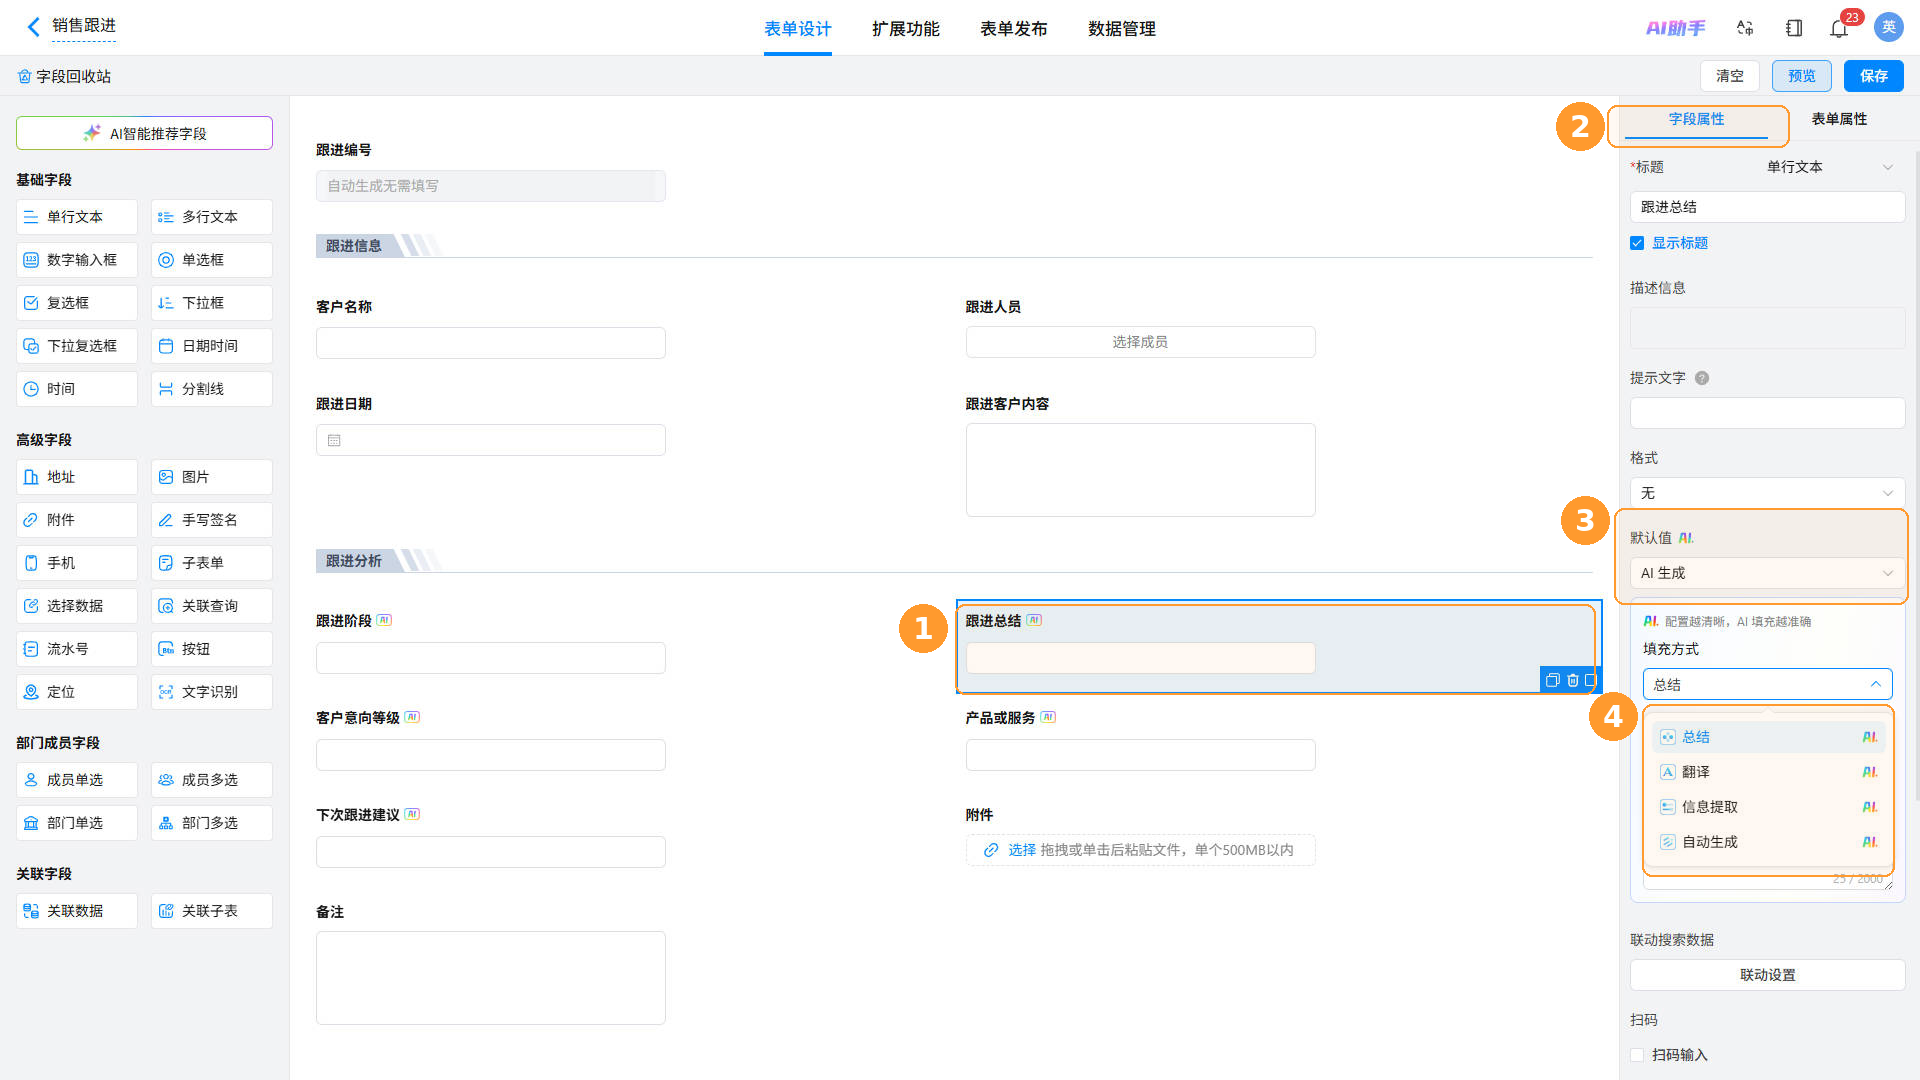This screenshot has height=1080, width=1920.
Task: Add a 关联查询 field
Action: 212,606
